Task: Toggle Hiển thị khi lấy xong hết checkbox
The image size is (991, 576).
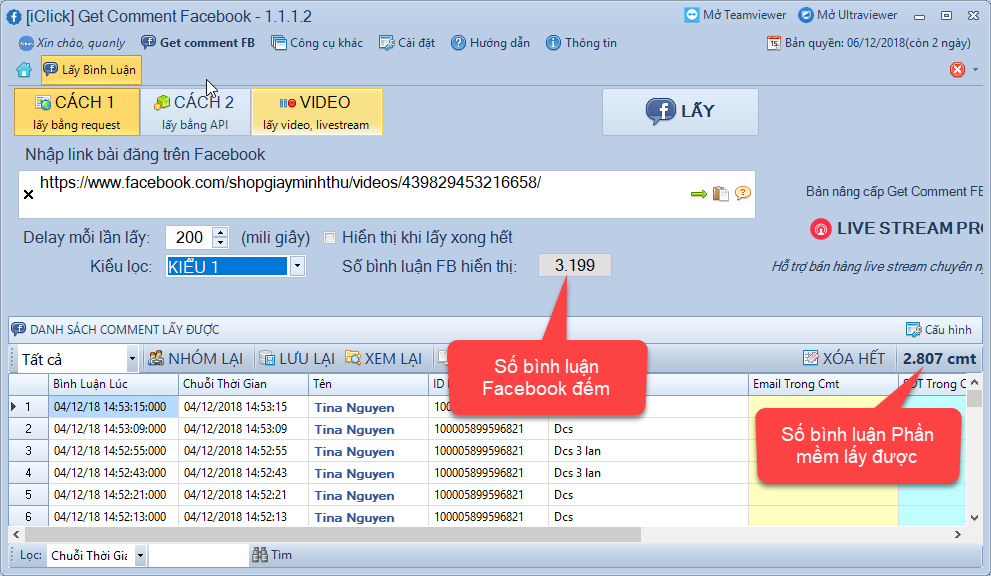Action: 329,238
